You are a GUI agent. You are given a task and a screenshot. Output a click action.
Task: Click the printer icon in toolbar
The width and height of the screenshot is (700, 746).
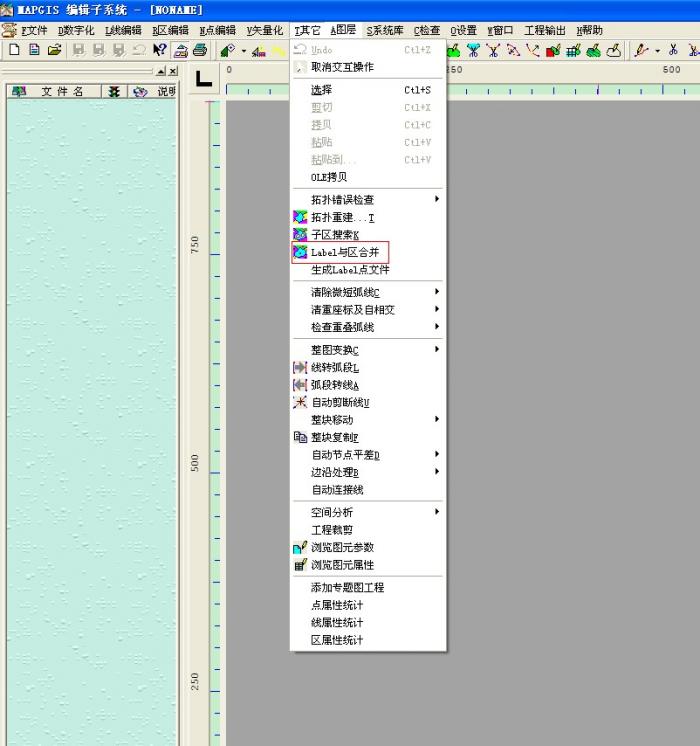pyautogui.click(x=200, y=50)
